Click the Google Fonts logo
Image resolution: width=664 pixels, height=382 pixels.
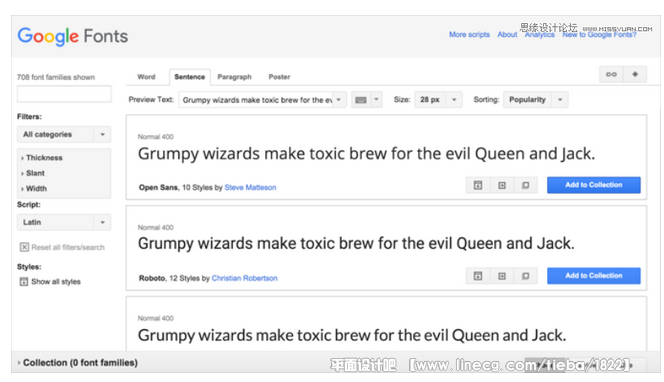pos(72,36)
